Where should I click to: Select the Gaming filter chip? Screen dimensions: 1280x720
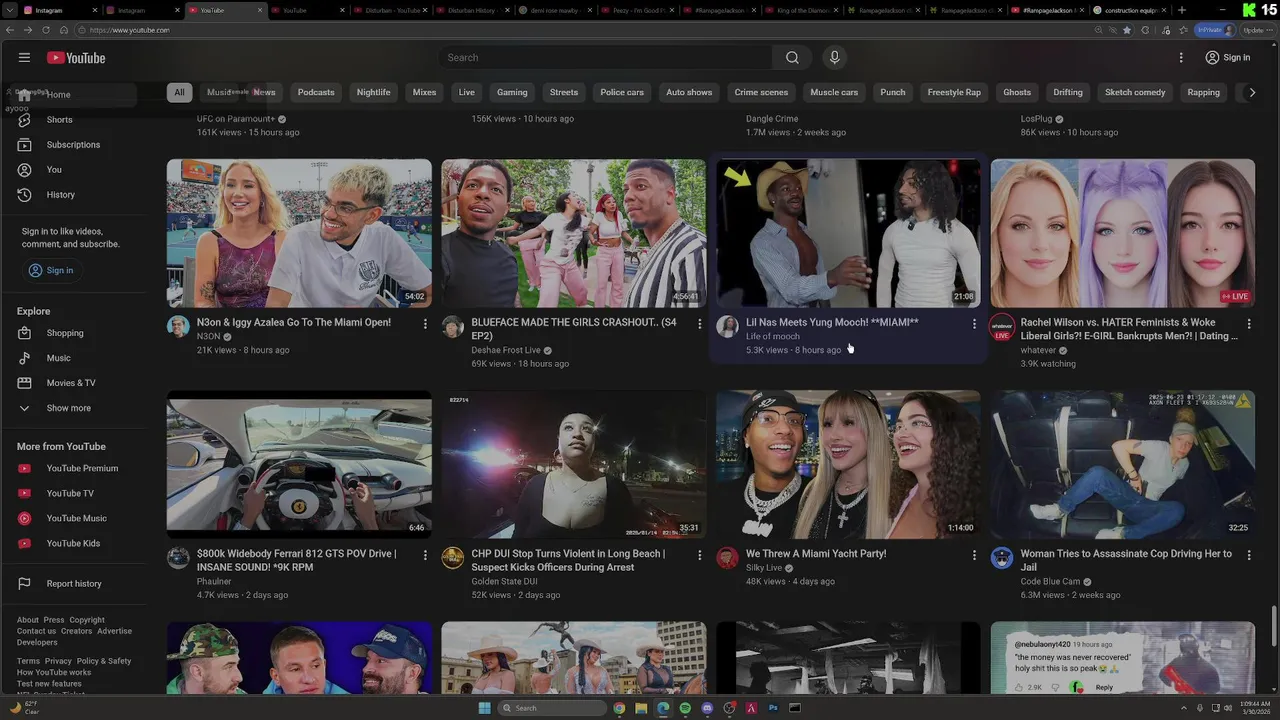[512, 92]
